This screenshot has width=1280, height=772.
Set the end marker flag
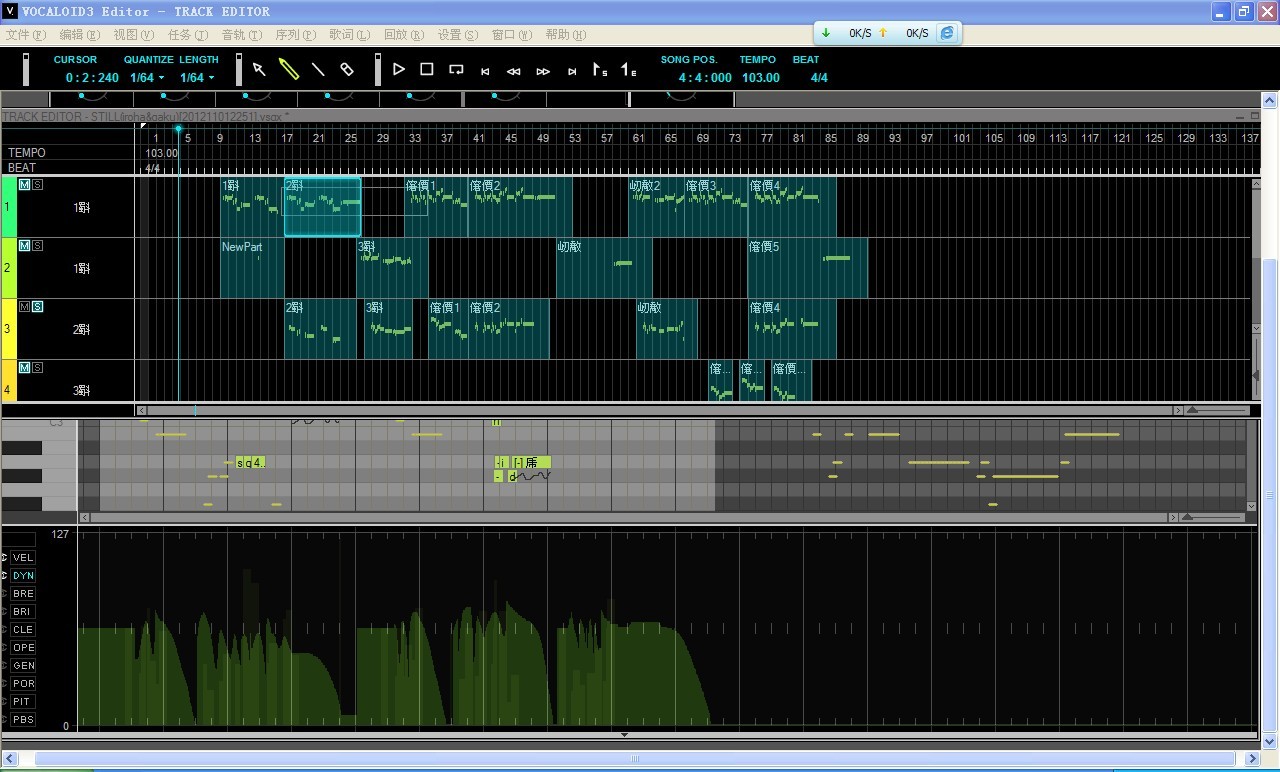tap(628, 69)
